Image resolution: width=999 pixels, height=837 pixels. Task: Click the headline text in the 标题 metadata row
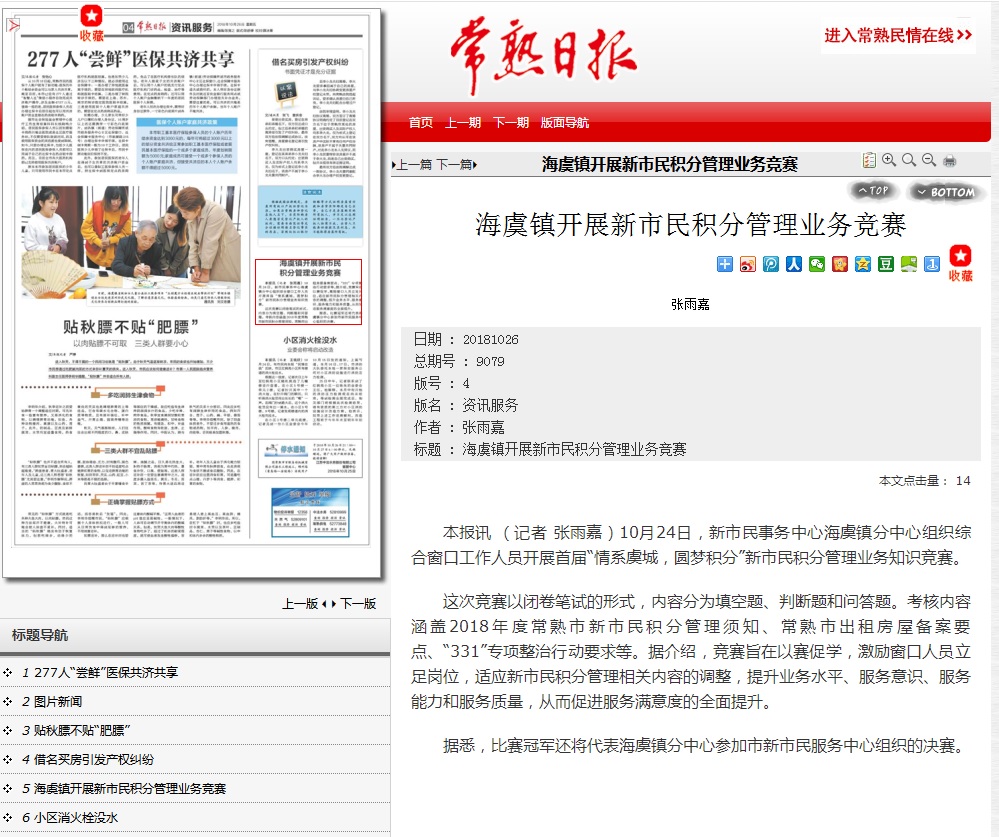click(x=574, y=450)
